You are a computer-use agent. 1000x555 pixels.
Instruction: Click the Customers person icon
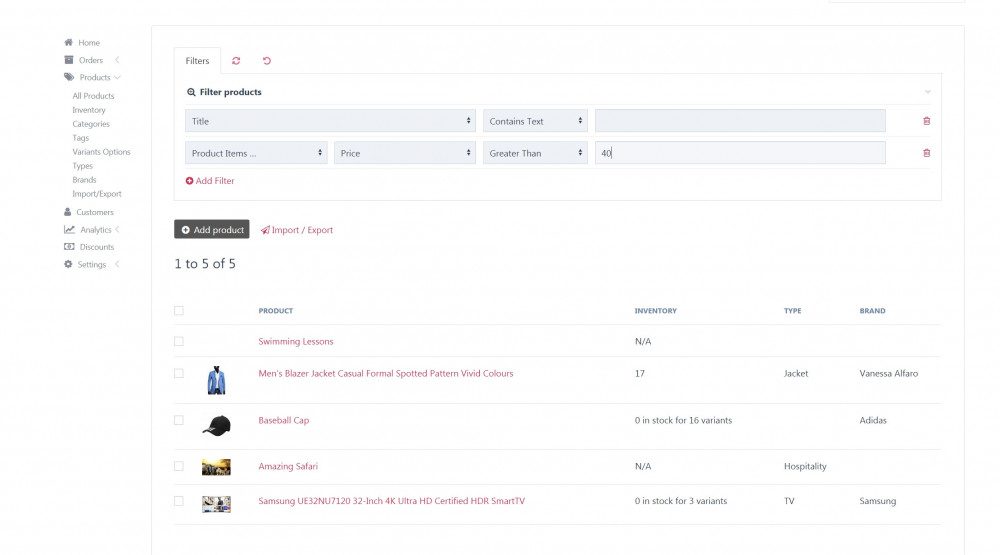[x=68, y=212]
